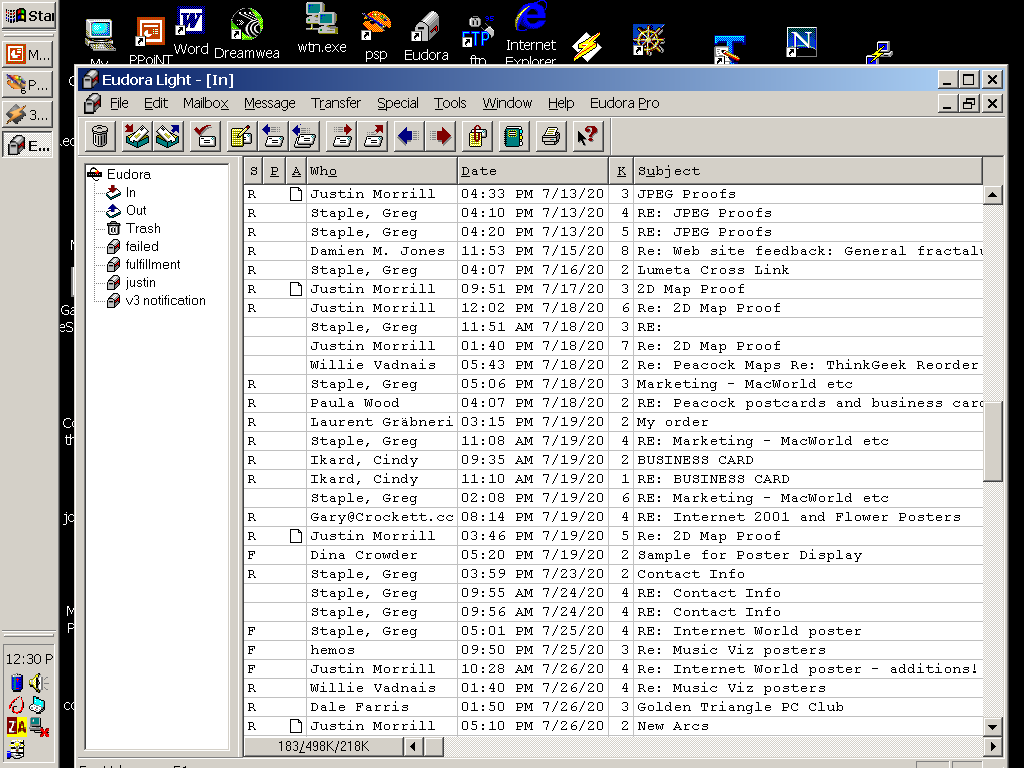Go to next message with red arrow

pyautogui.click(x=441, y=136)
